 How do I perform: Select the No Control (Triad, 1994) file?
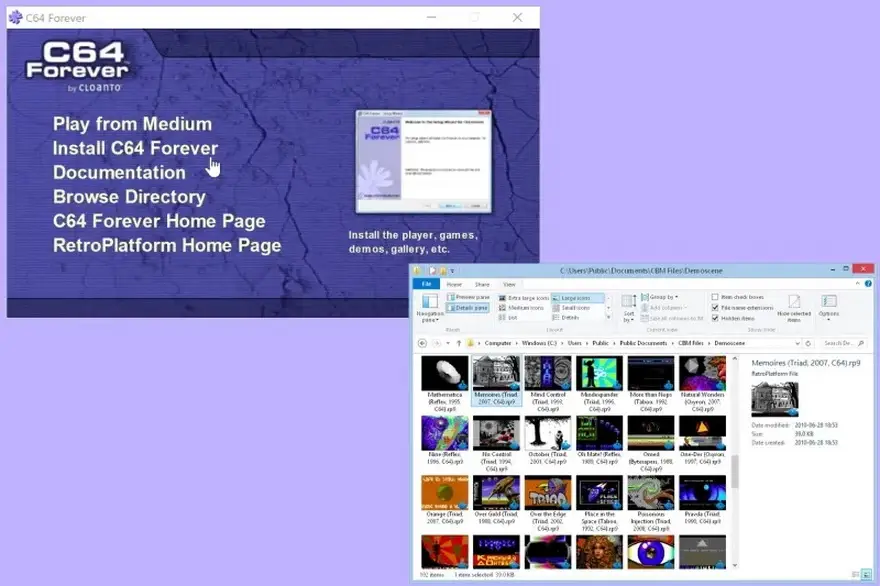[x=496, y=443]
